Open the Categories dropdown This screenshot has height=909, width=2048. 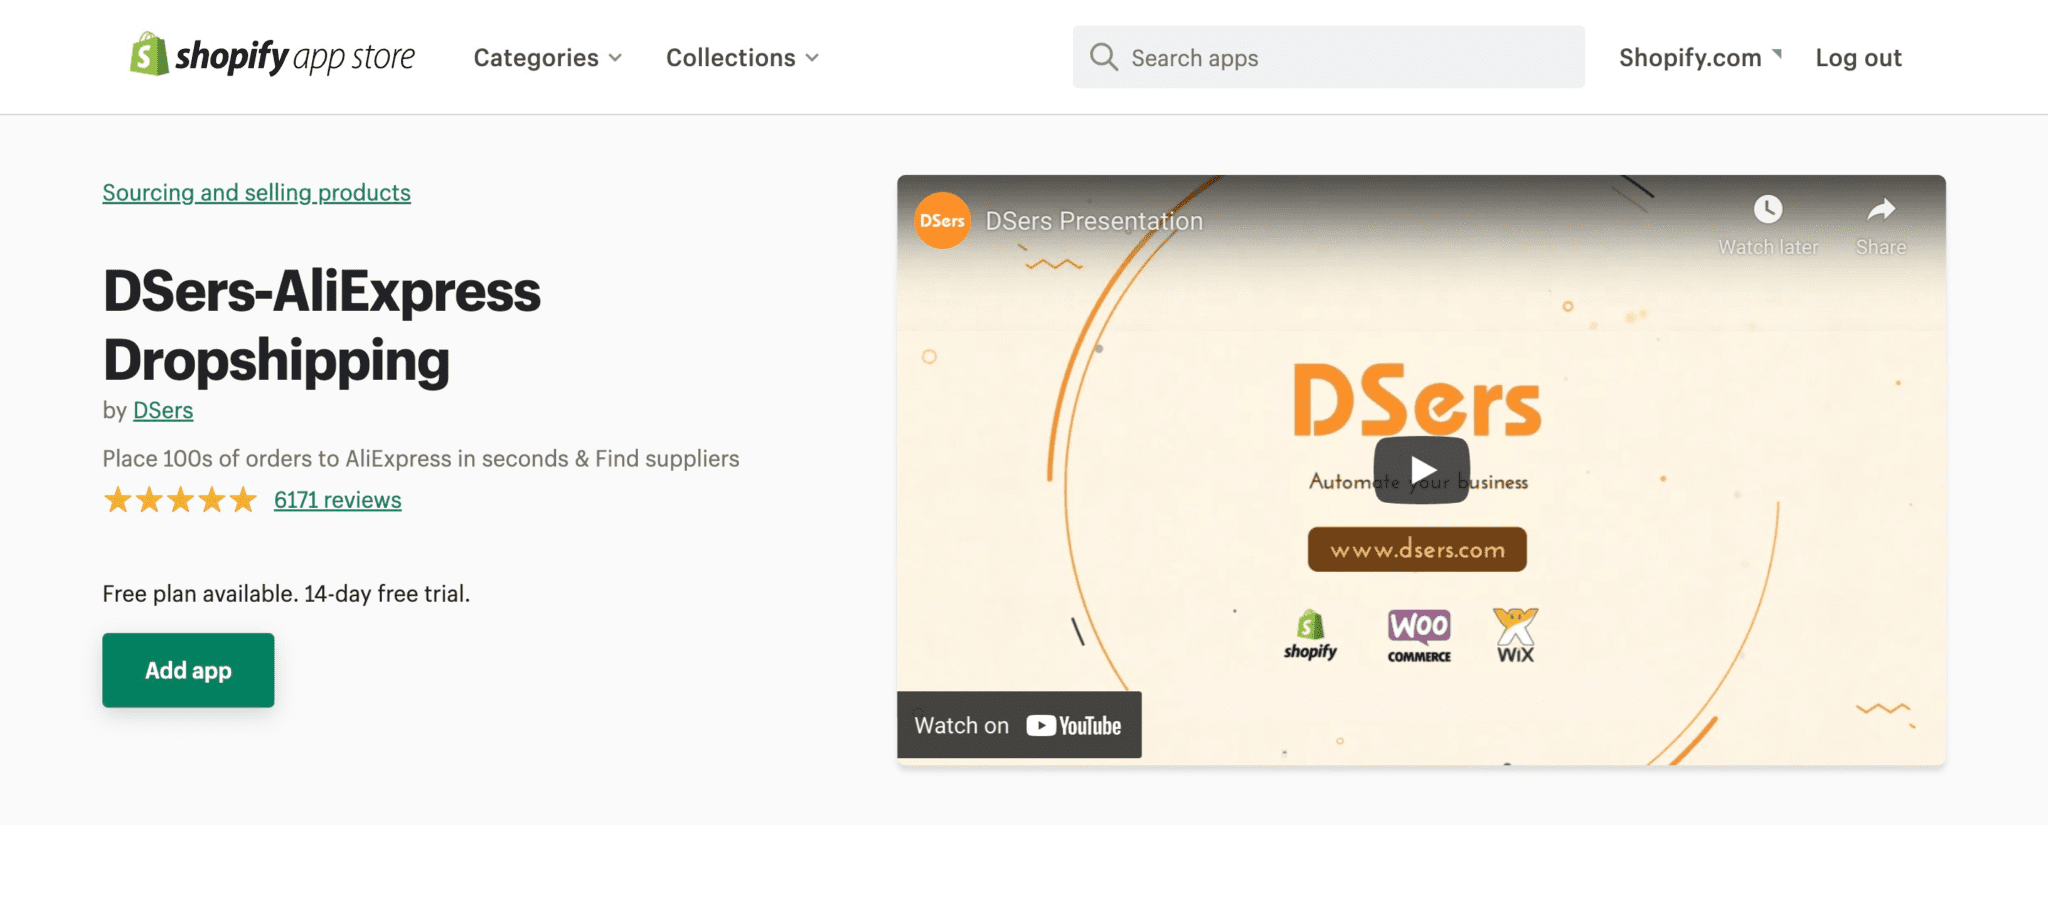pyautogui.click(x=547, y=57)
